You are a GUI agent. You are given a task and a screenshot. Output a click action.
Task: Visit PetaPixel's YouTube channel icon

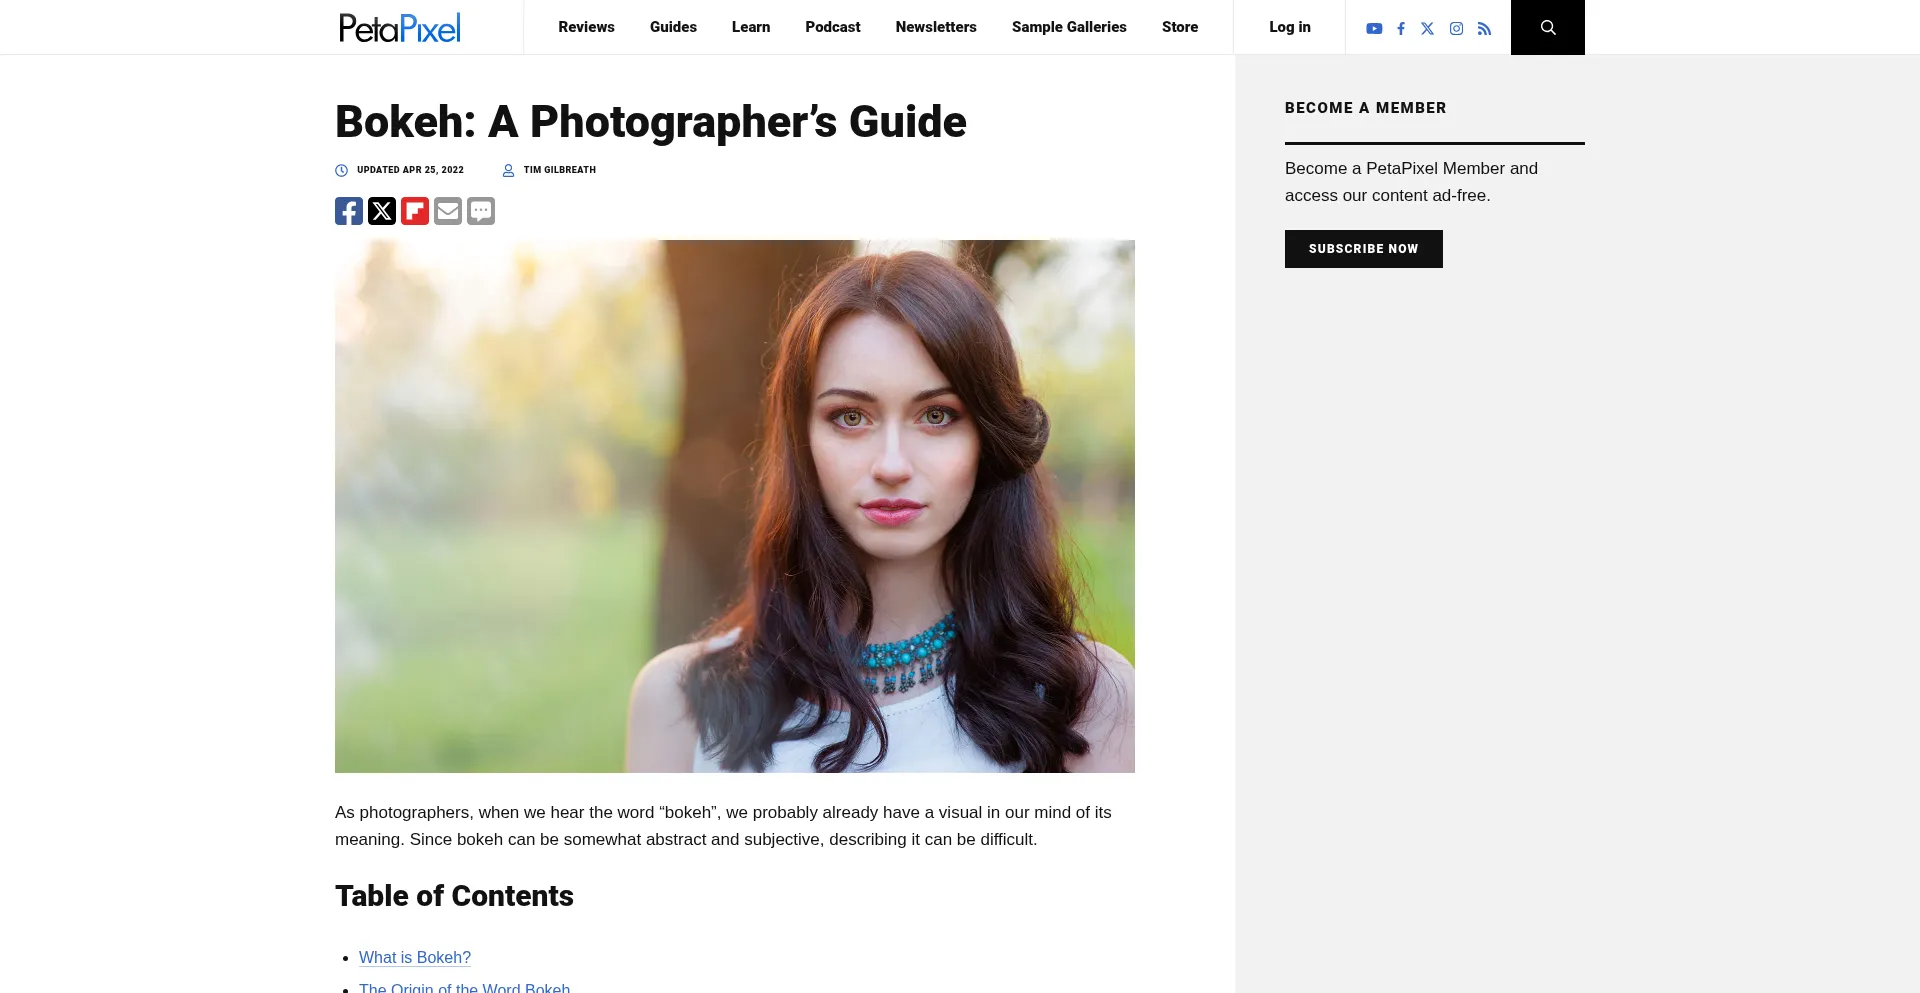point(1374,29)
